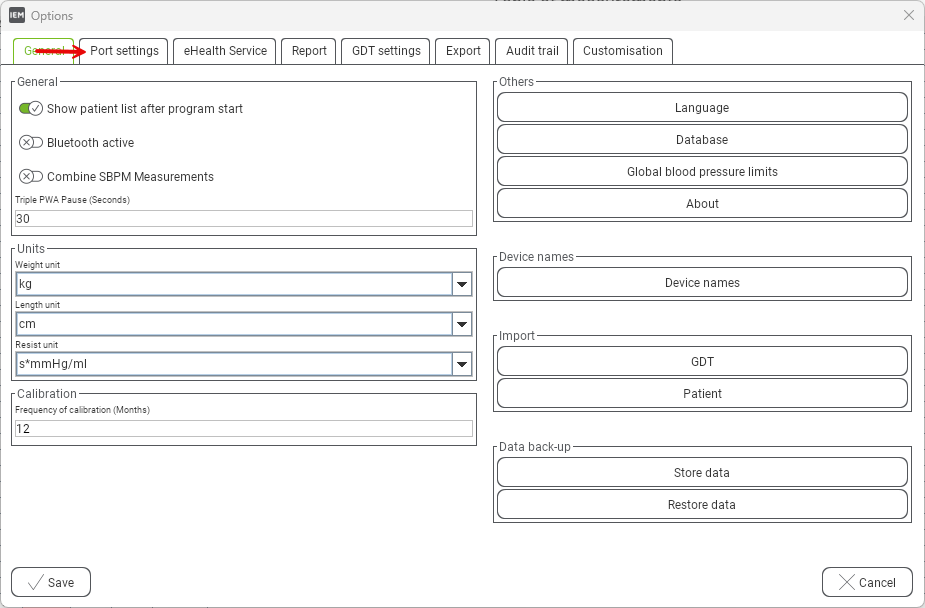Click the Save button with checkmark
925x608 pixels.
(51, 582)
